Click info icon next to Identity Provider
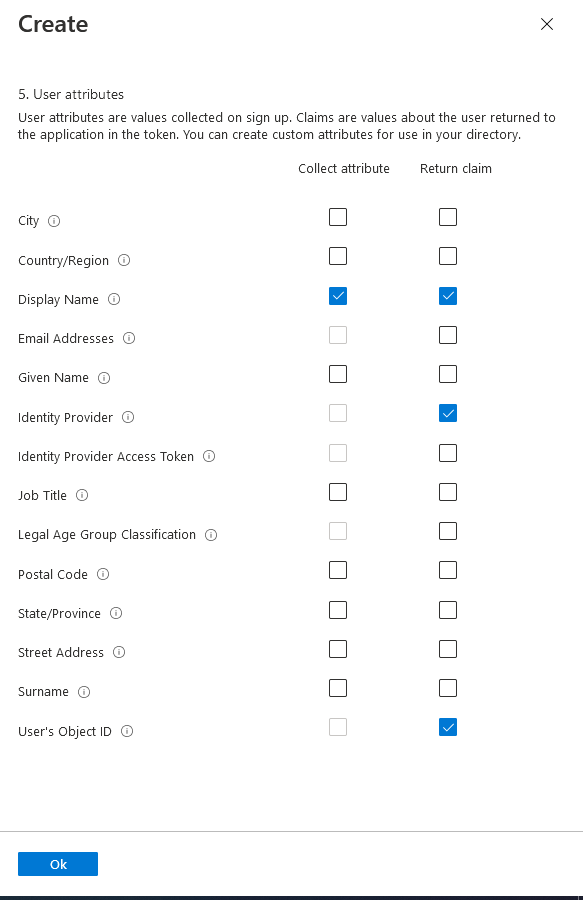This screenshot has height=900, width=583. tap(128, 417)
